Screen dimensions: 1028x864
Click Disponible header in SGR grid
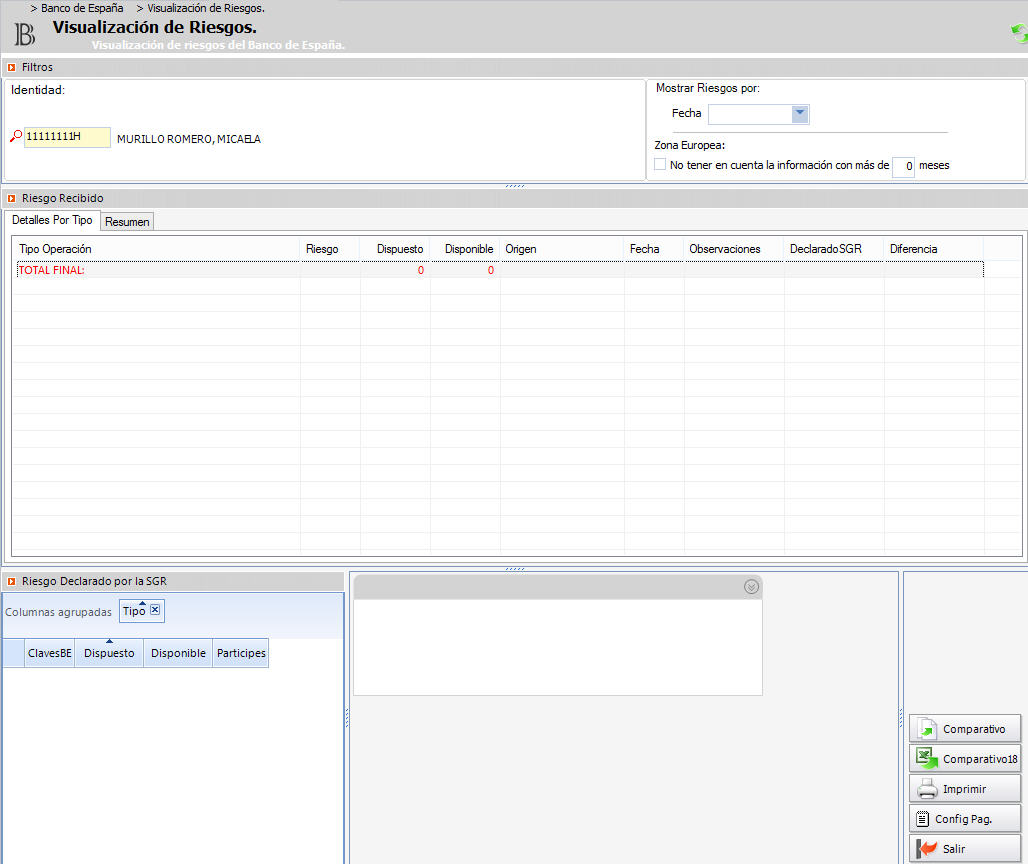click(178, 653)
